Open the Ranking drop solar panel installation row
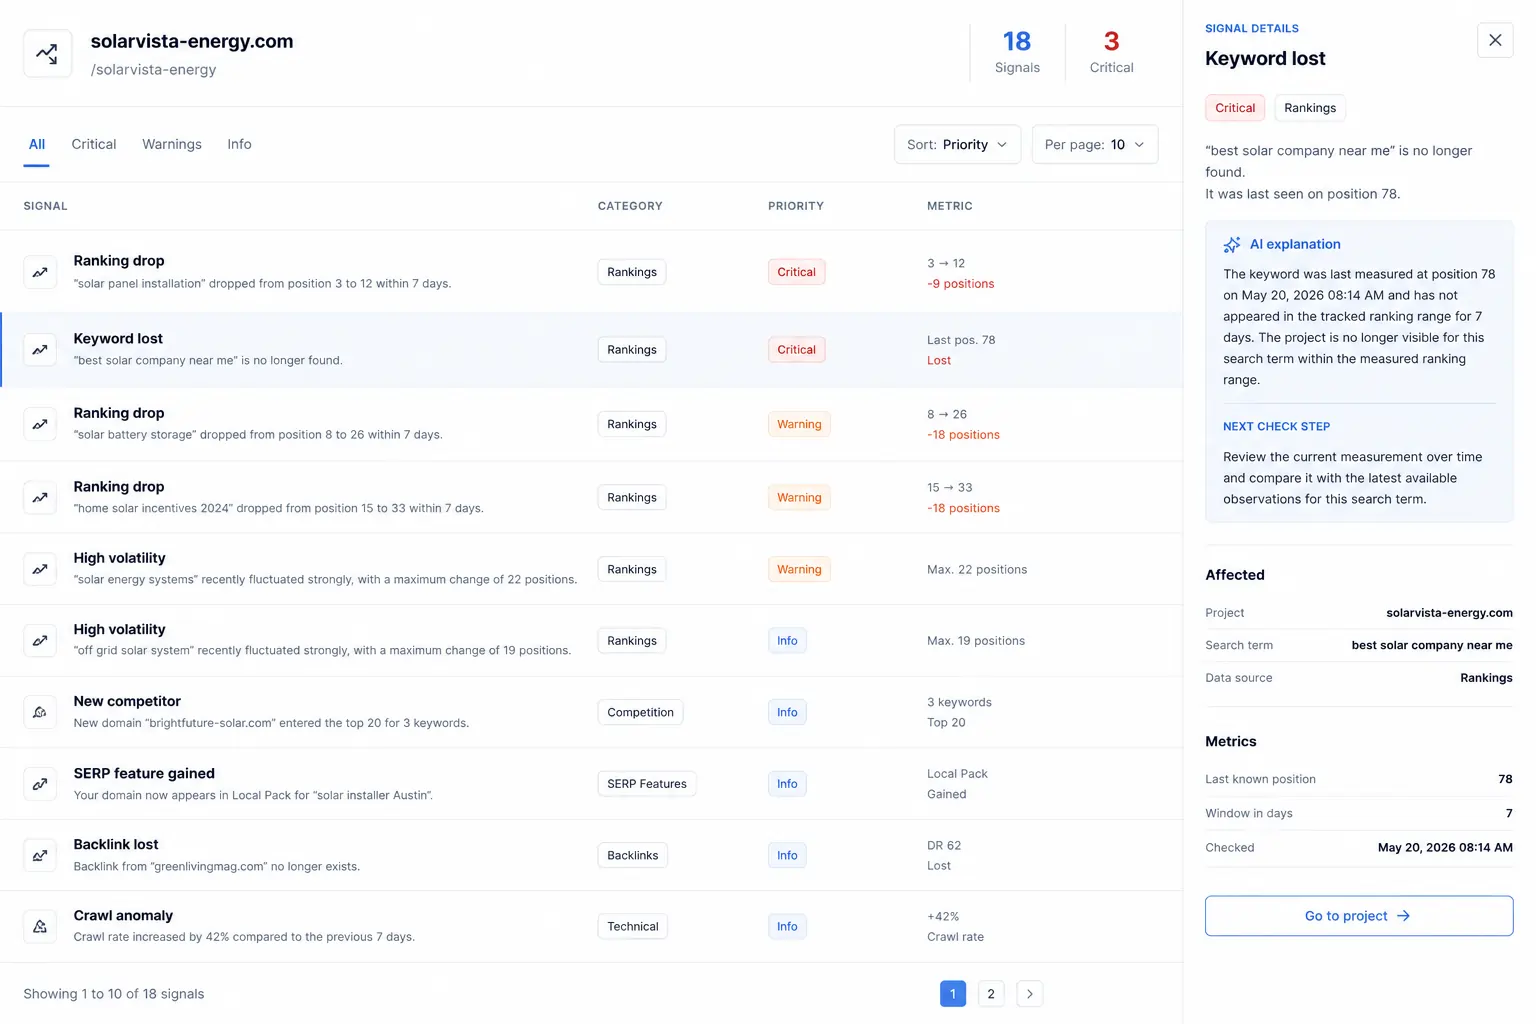1536x1024 pixels. tap(591, 272)
